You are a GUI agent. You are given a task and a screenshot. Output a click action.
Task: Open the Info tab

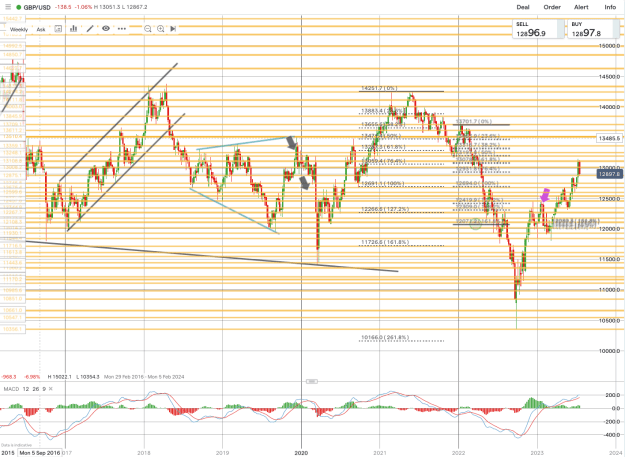610,7
